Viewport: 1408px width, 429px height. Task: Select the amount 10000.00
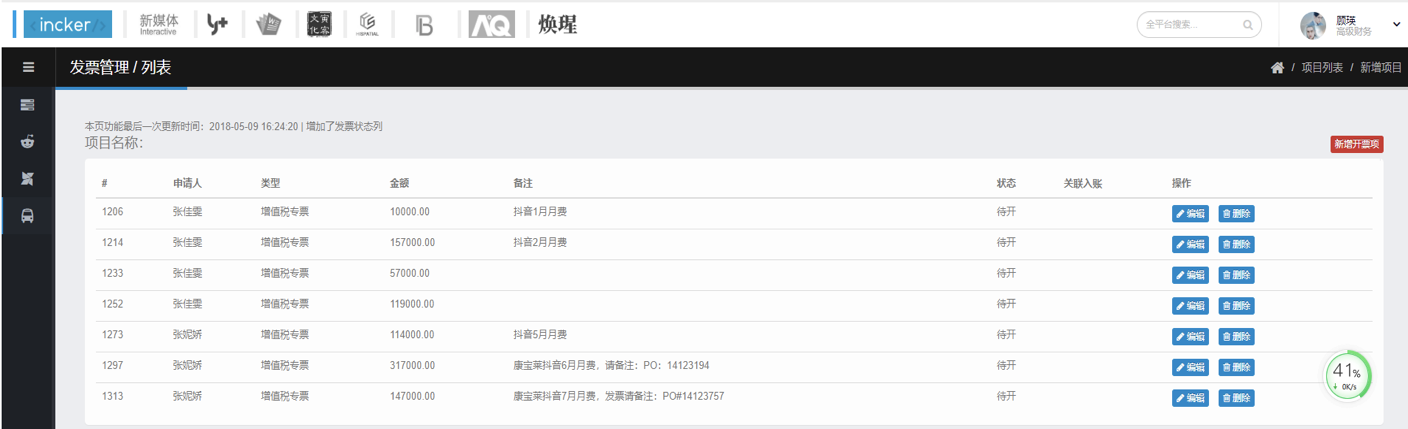pos(410,212)
